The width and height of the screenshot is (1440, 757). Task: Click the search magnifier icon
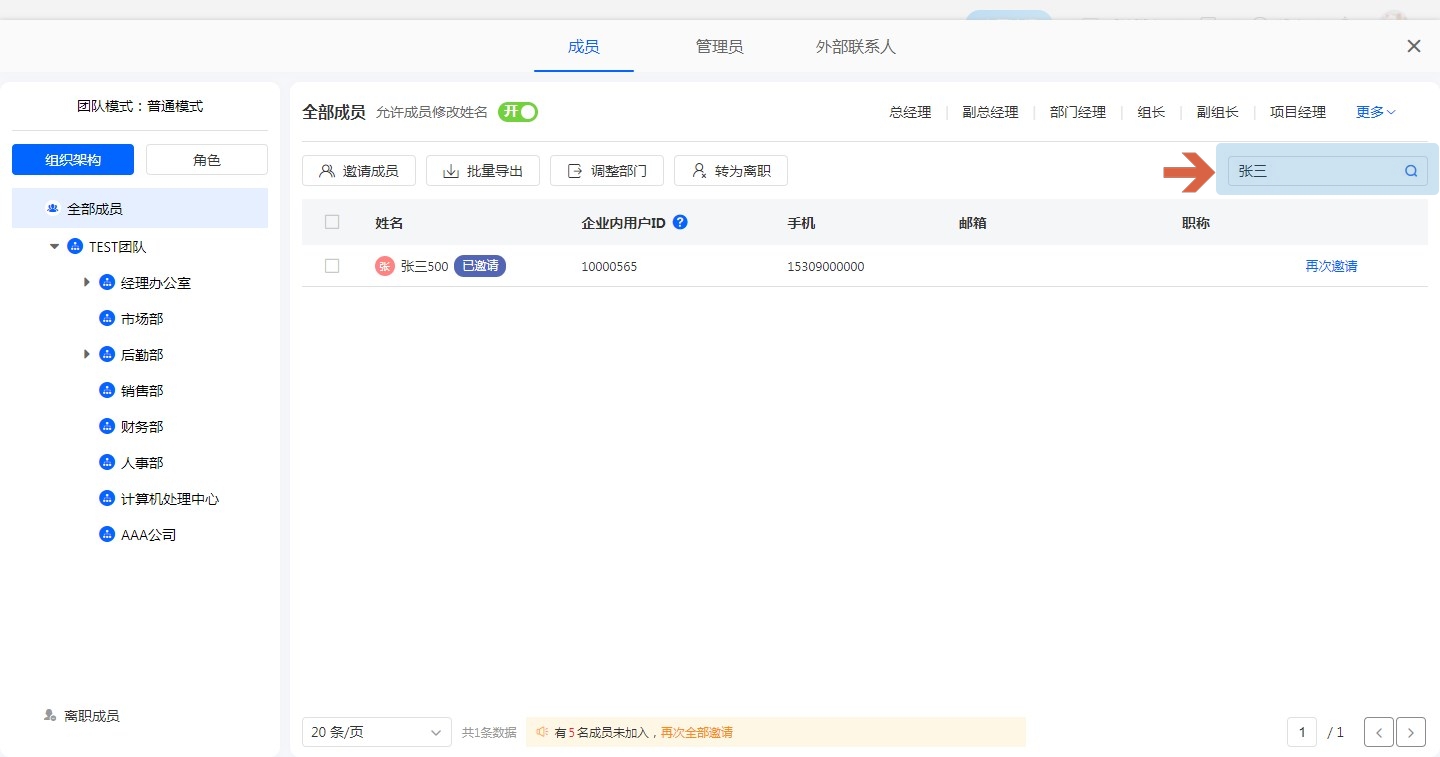point(1411,171)
